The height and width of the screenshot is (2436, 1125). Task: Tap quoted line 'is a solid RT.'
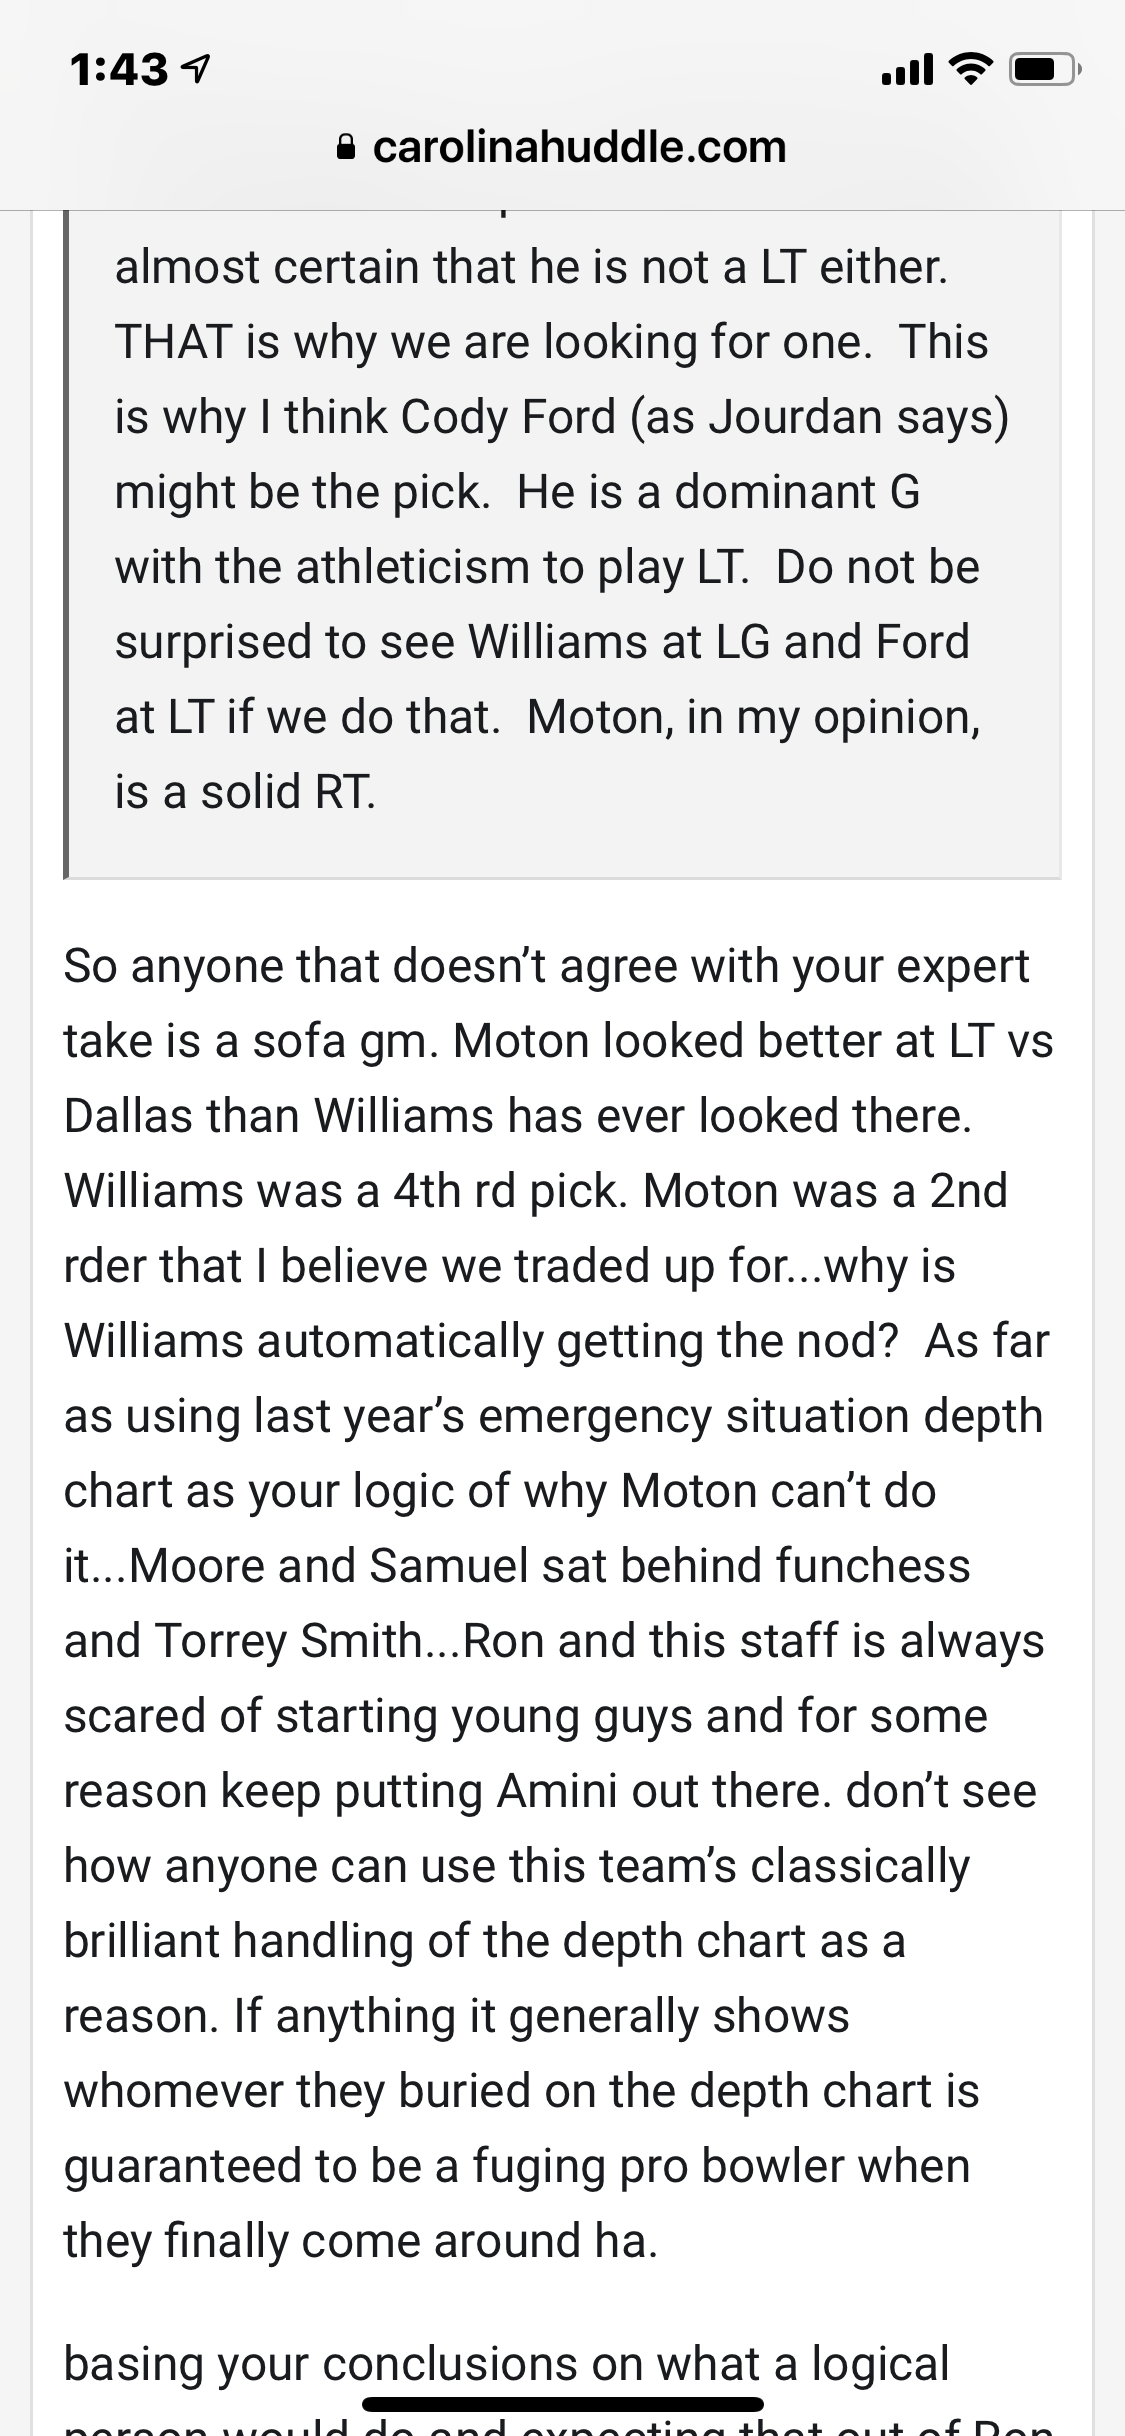pos(246,791)
